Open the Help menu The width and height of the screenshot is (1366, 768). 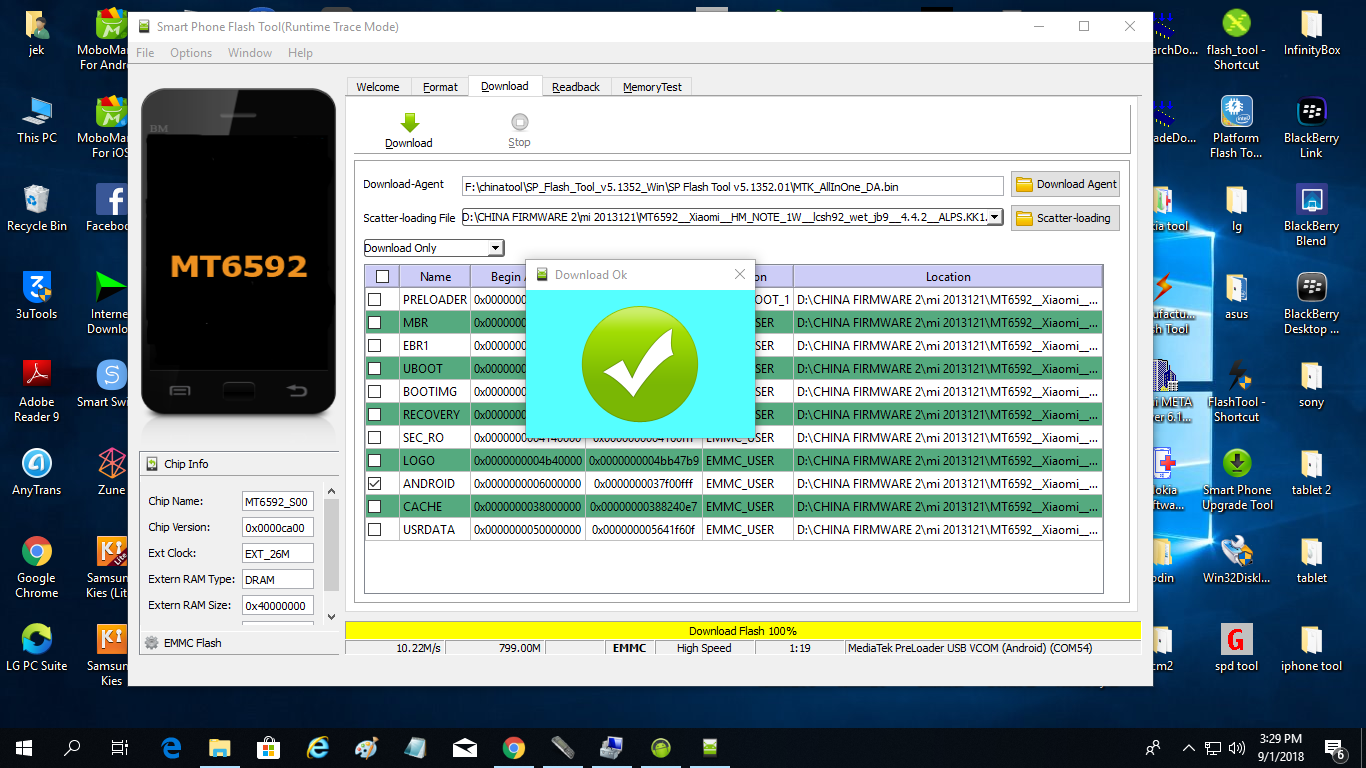tap(300, 53)
